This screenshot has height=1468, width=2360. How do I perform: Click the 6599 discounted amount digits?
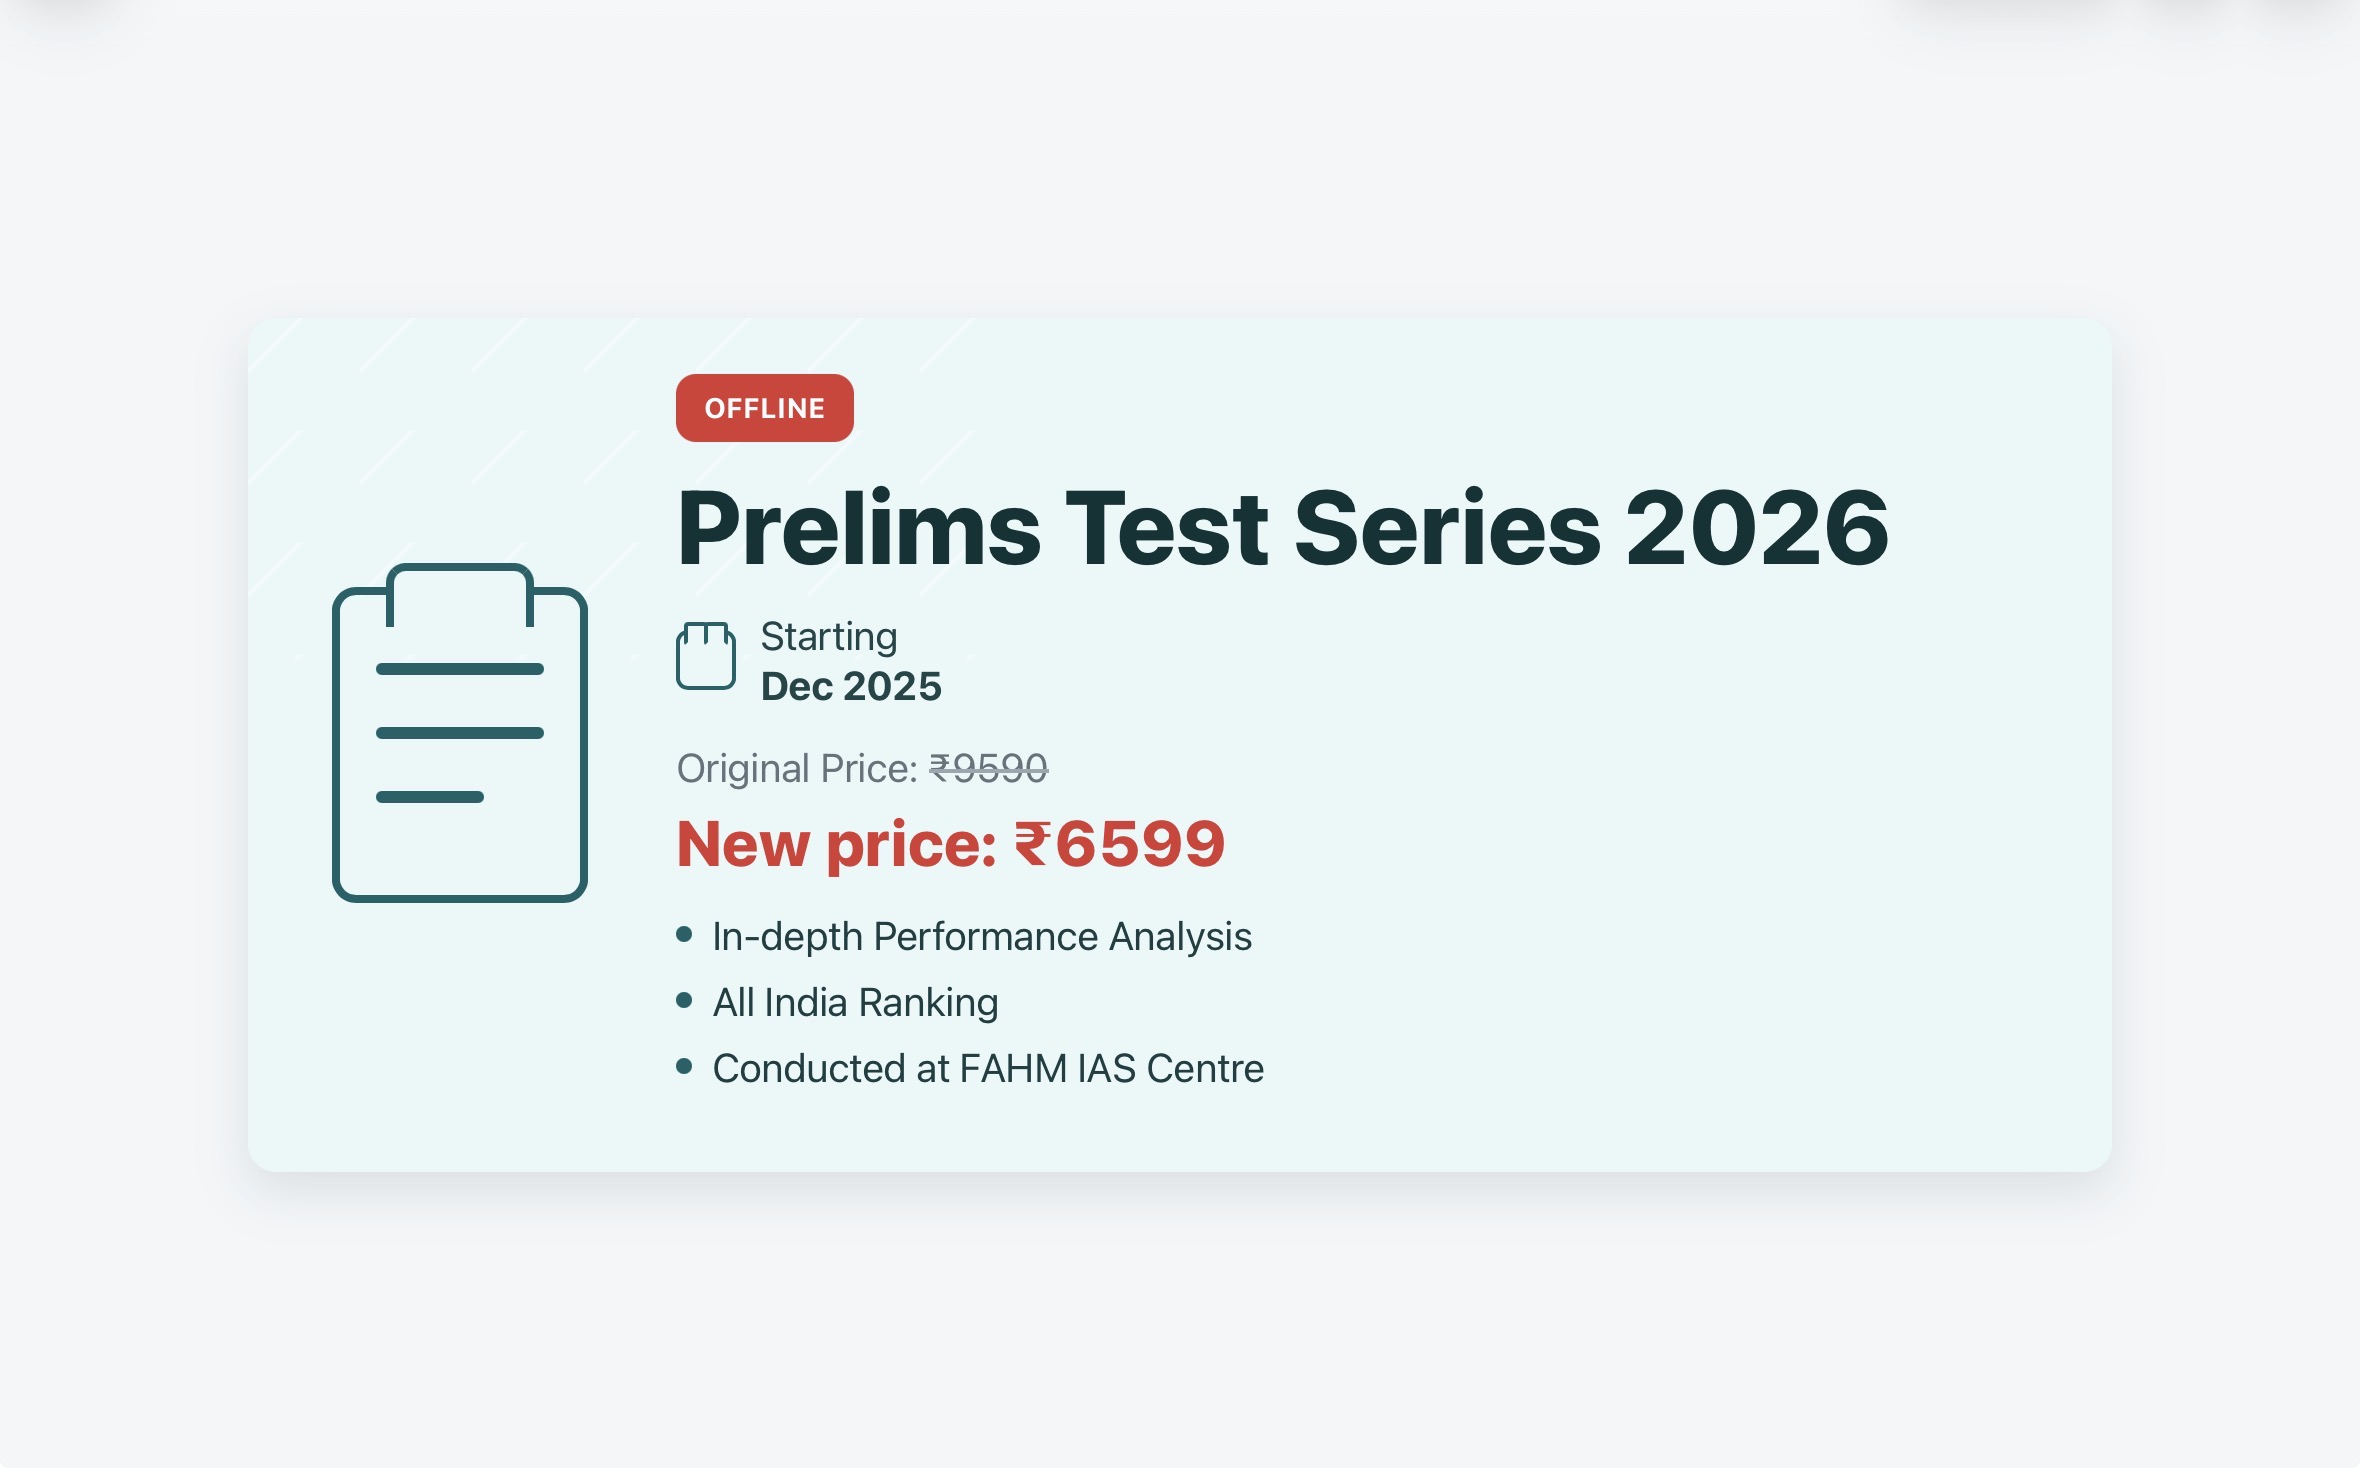click(x=1140, y=844)
